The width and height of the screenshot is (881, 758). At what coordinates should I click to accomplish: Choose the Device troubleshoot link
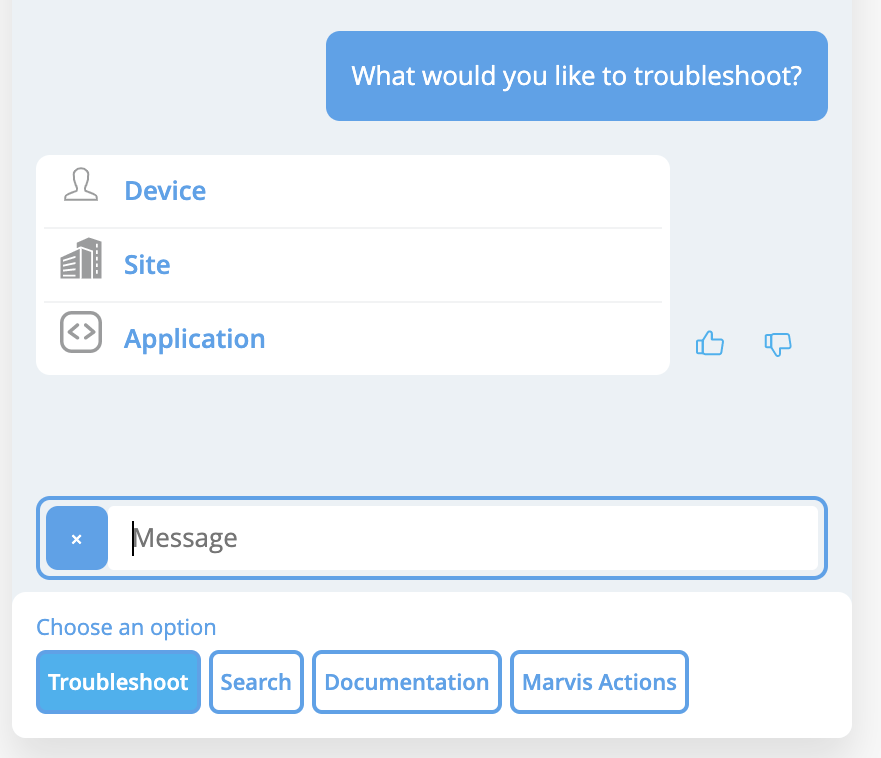165,191
